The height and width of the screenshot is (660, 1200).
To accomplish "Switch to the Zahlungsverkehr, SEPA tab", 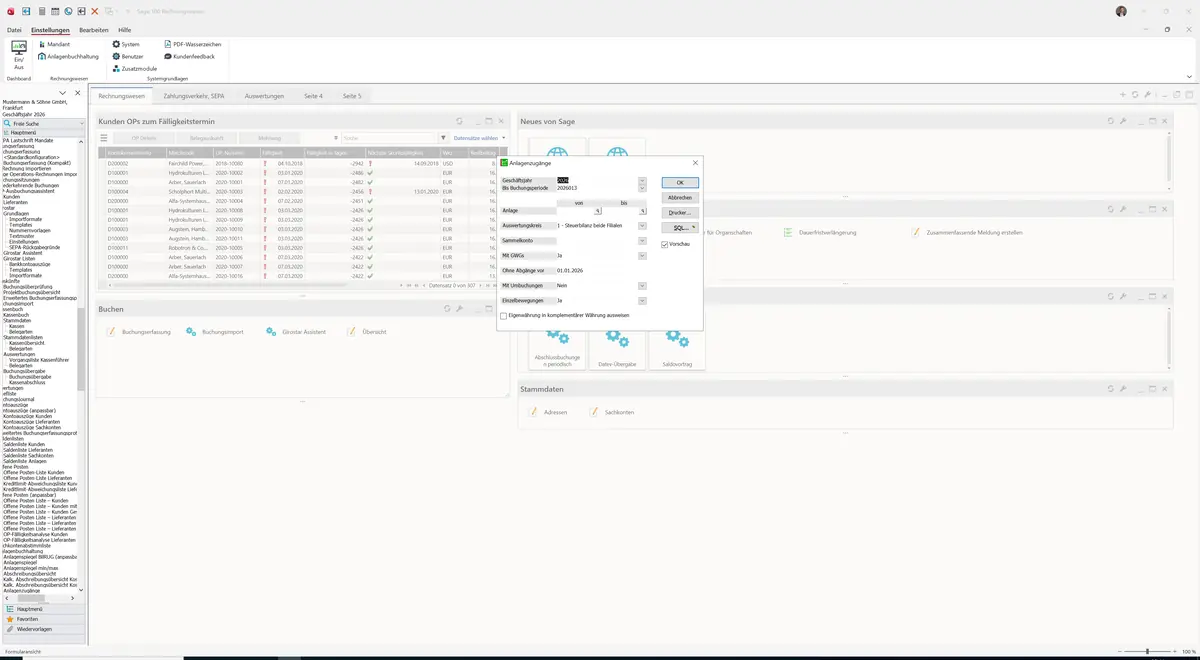I will tap(194, 96).
